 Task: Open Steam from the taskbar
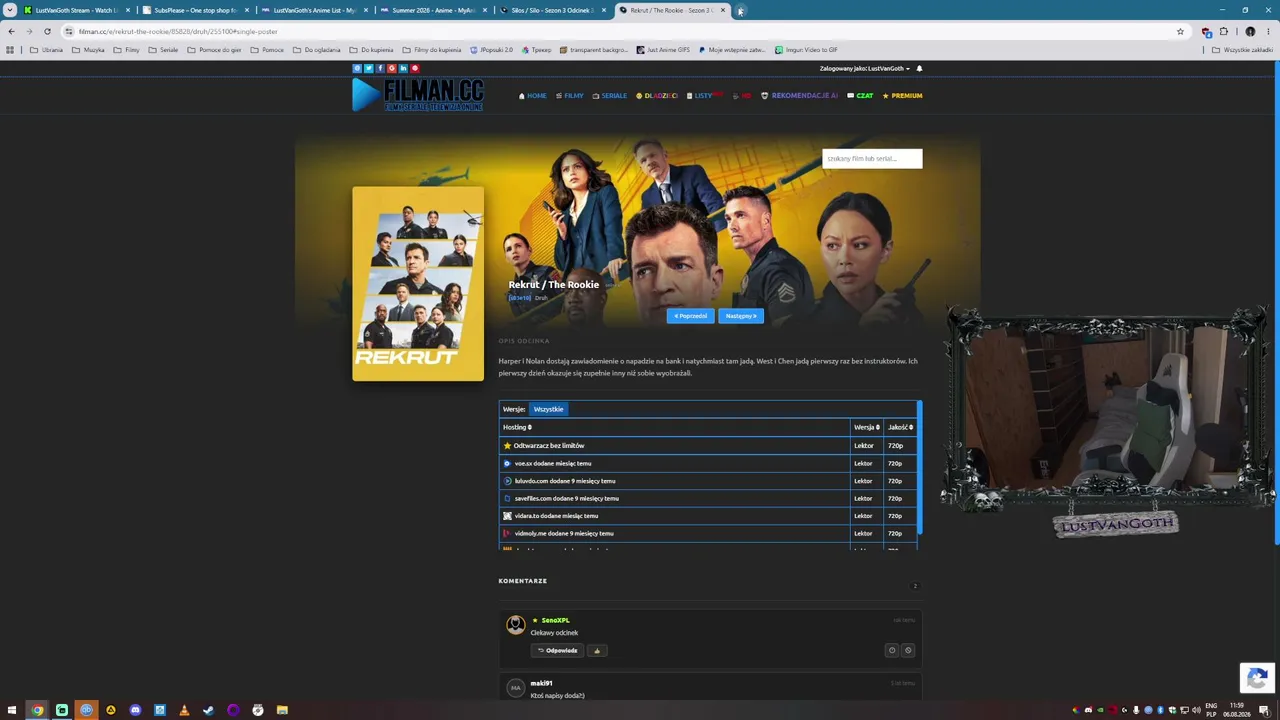pos(208,710)
